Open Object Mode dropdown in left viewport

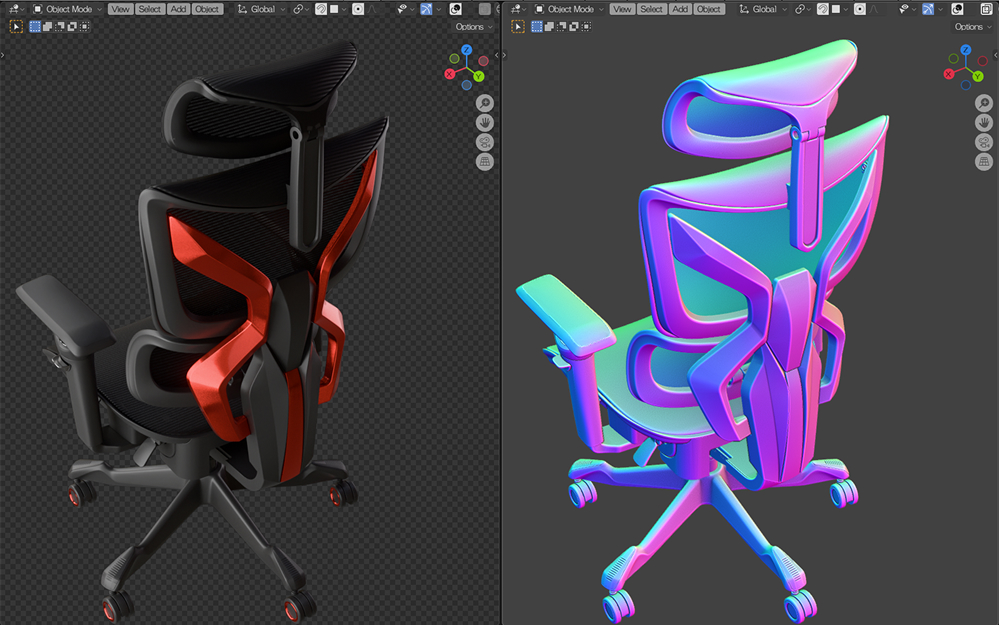point(67,9)
